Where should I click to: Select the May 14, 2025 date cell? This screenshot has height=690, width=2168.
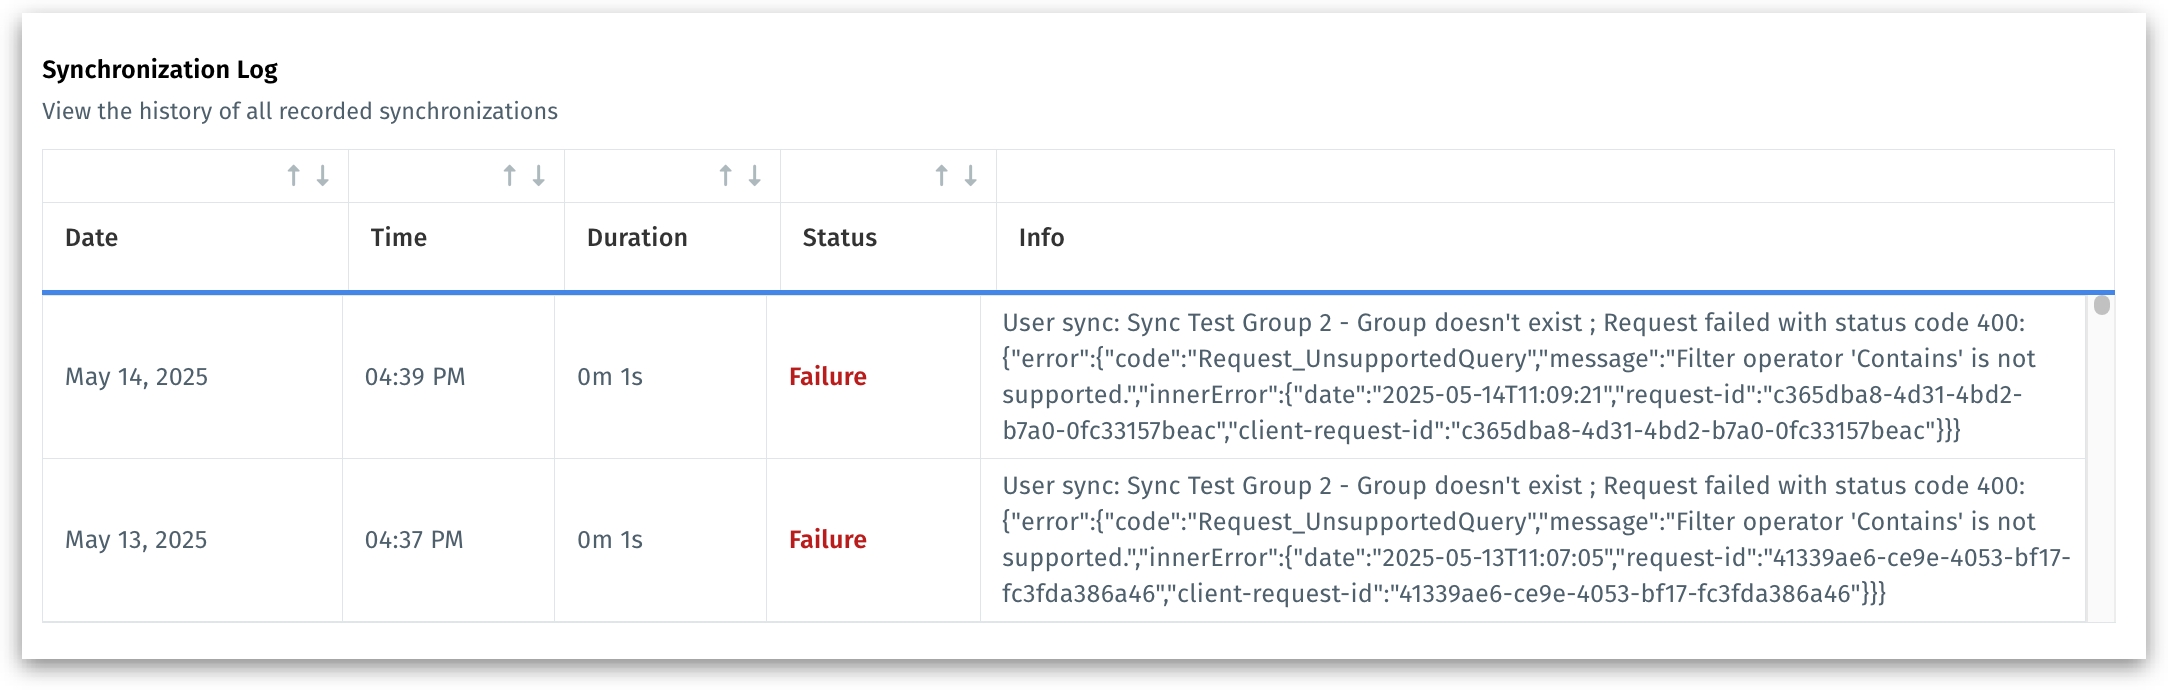coord(136,377)
